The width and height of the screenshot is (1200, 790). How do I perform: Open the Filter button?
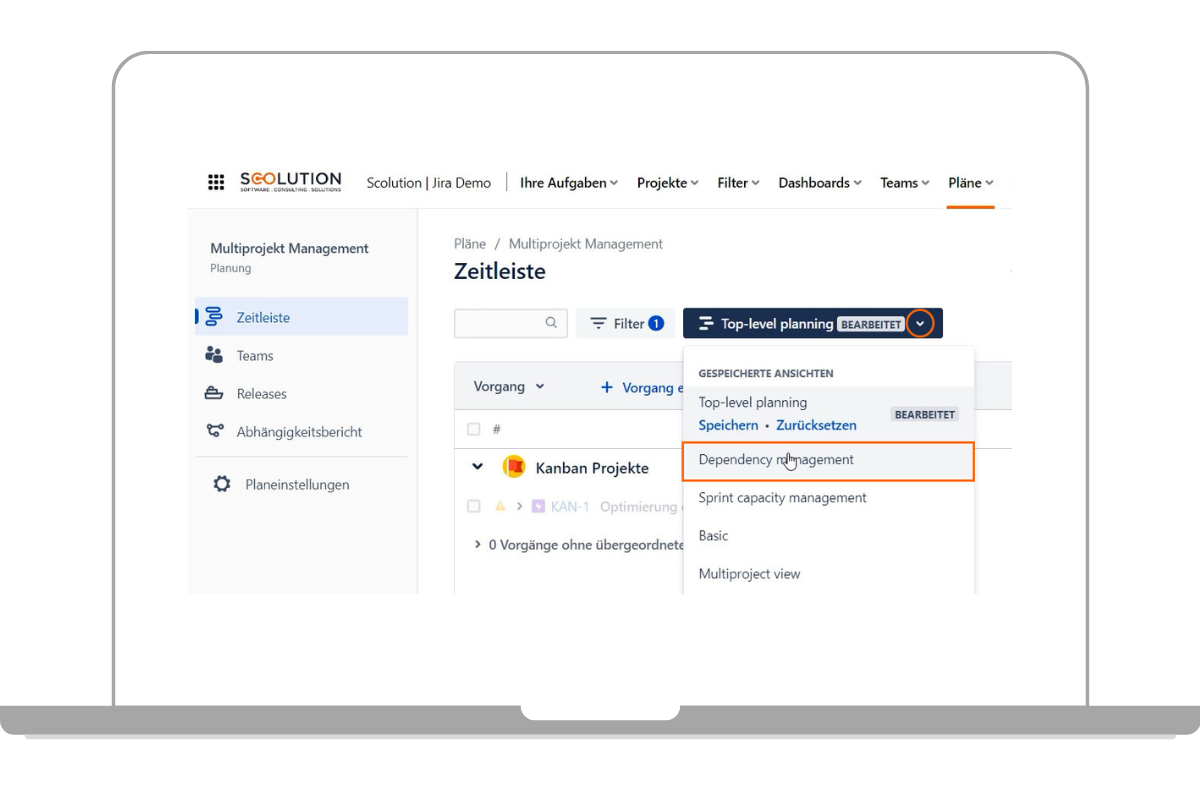[x=626, y=323]
